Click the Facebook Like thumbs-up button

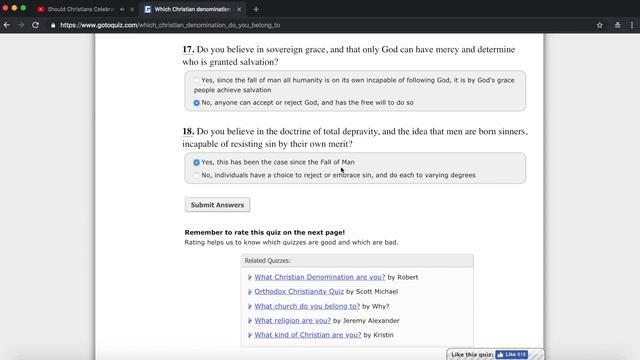[x=511, y=354]
